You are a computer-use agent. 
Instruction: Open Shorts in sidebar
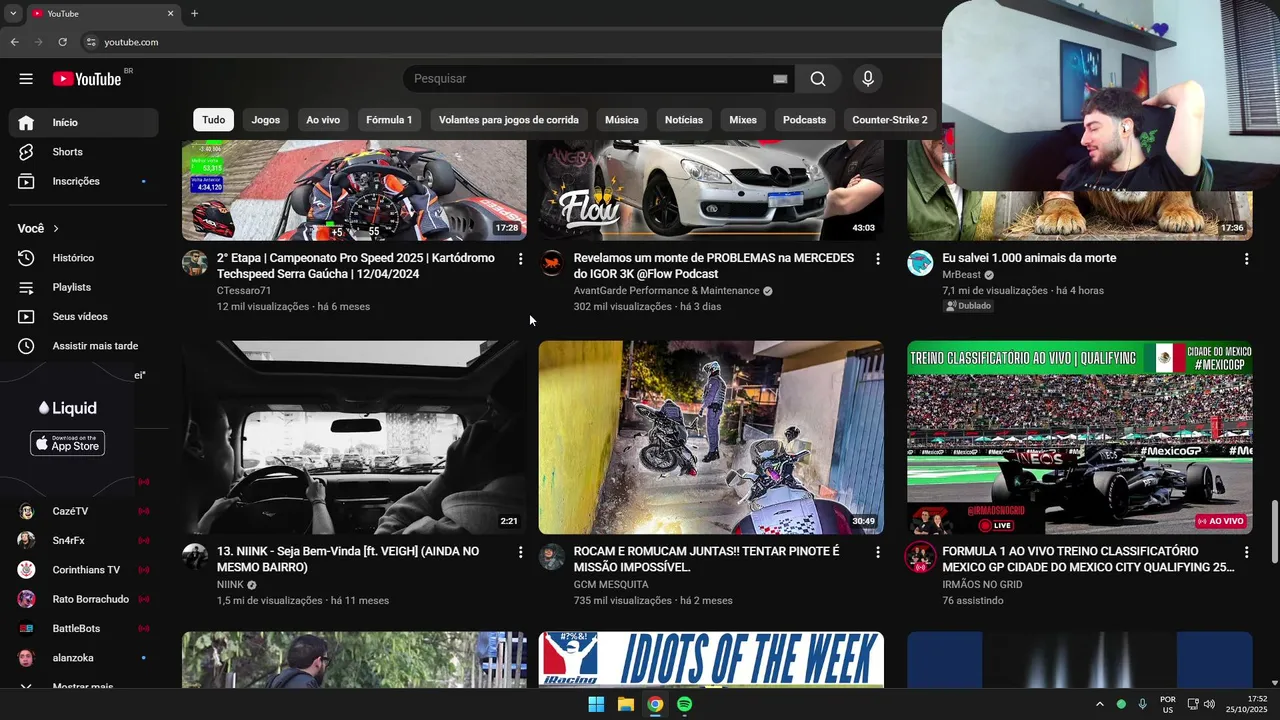[83, 152]
